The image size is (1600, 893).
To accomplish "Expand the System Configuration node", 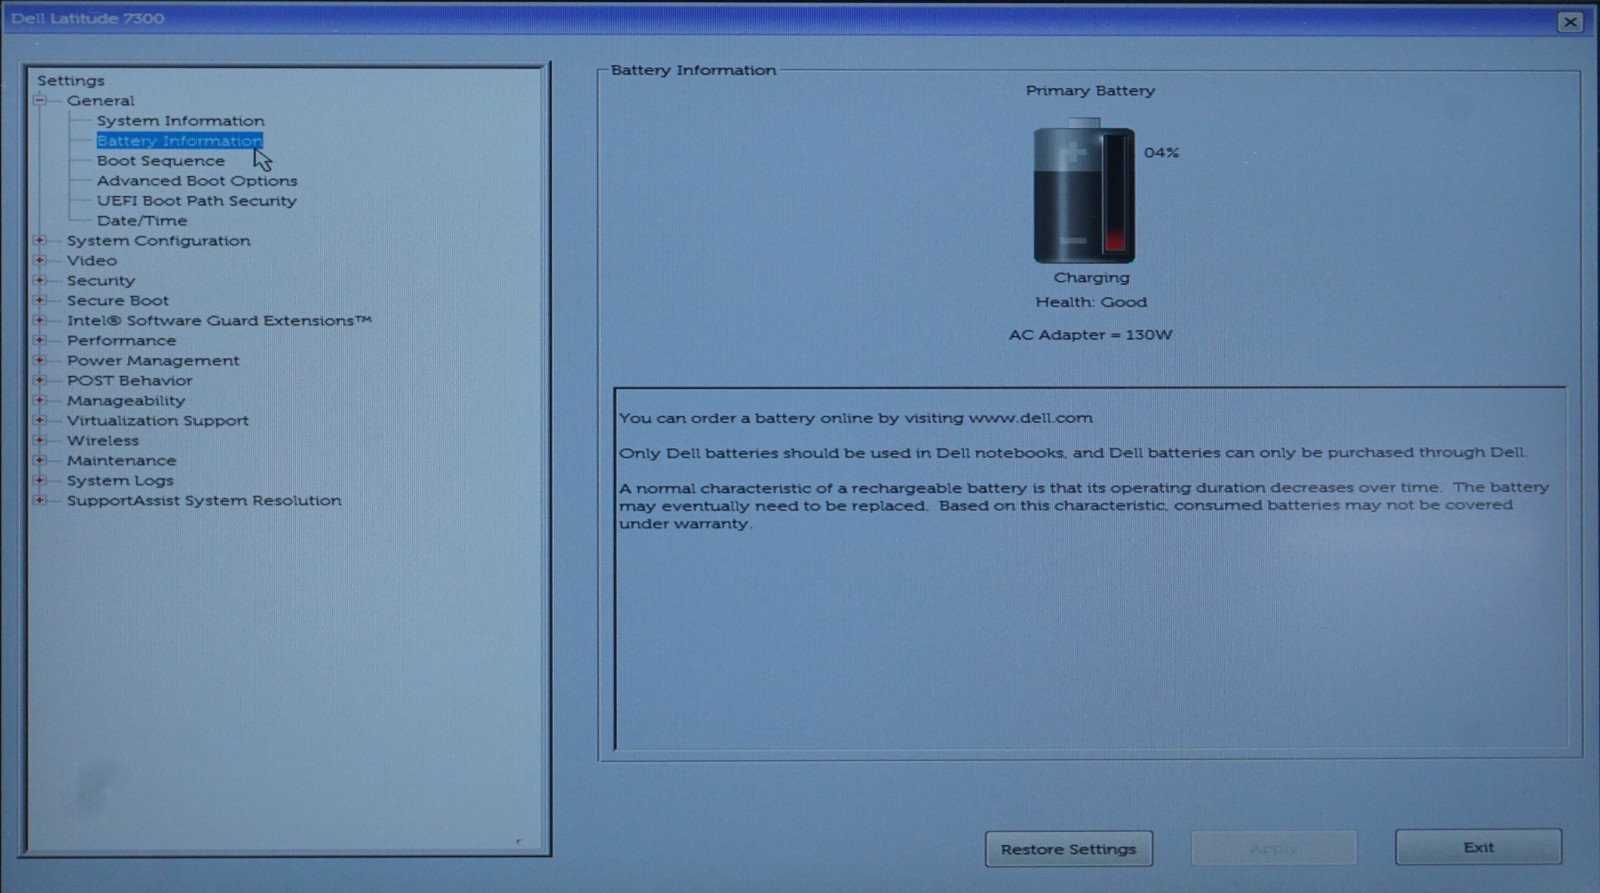I will point(40,240).
